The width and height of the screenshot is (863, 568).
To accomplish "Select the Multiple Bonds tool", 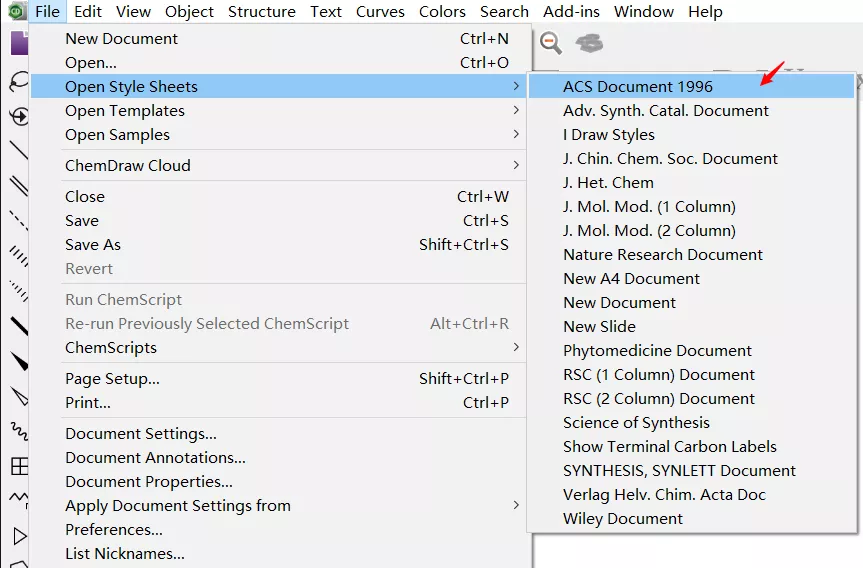I will point(19,186).
